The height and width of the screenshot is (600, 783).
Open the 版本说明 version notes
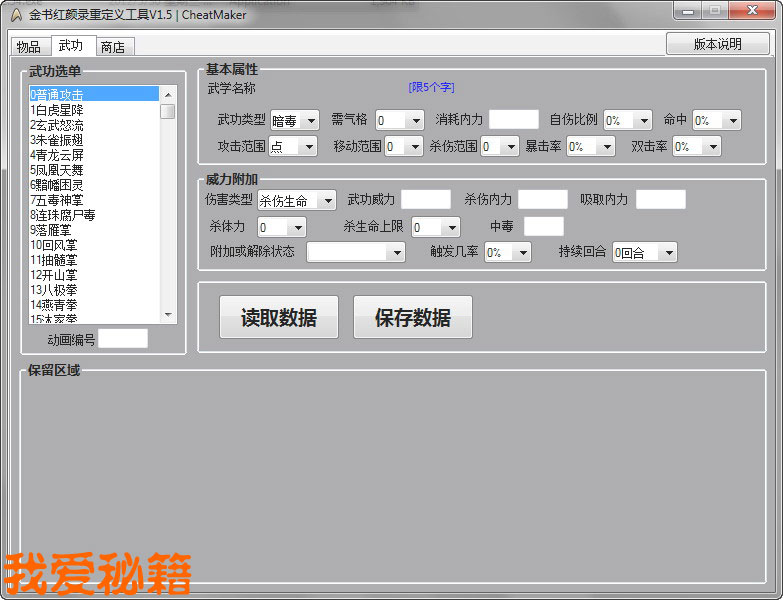coord(717,44)
